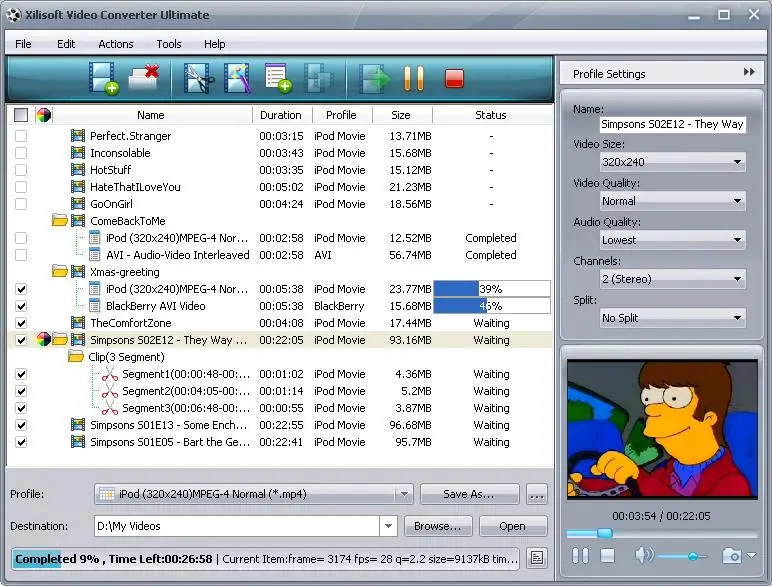Open the Video Size 320x240 dropdown

tap(673, 162)
